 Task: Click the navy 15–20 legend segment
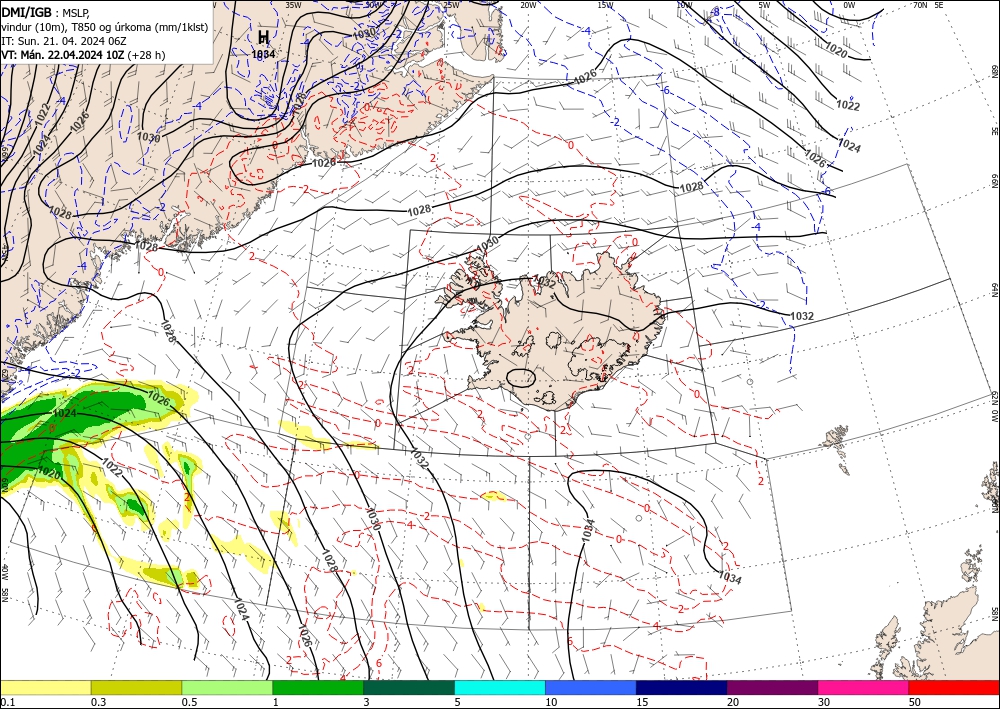(682, 687)
